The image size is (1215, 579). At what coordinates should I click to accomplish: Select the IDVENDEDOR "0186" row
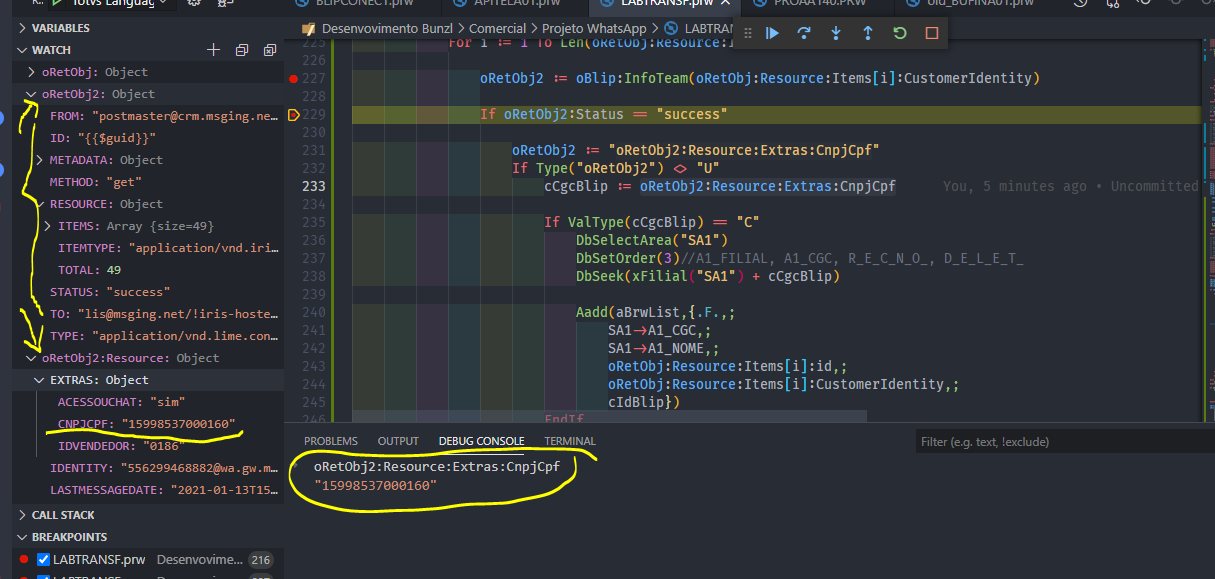pyautogui.click(x=148, y=446)
